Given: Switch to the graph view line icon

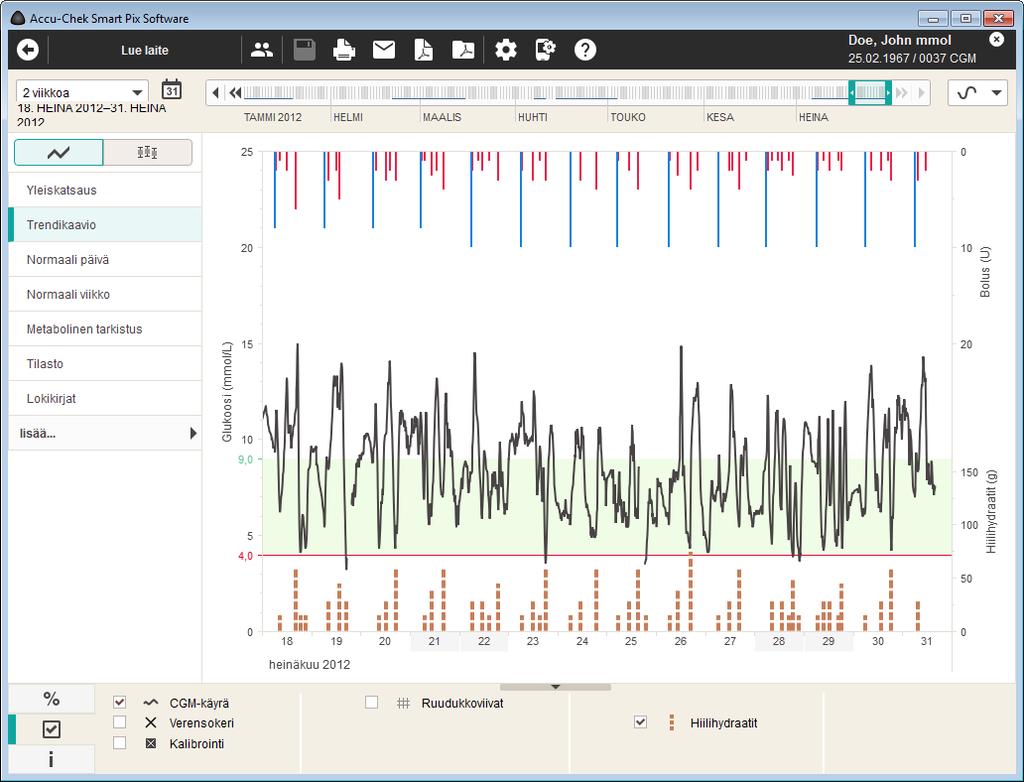Looking at the screenshot, I should [x=59, y=152].
